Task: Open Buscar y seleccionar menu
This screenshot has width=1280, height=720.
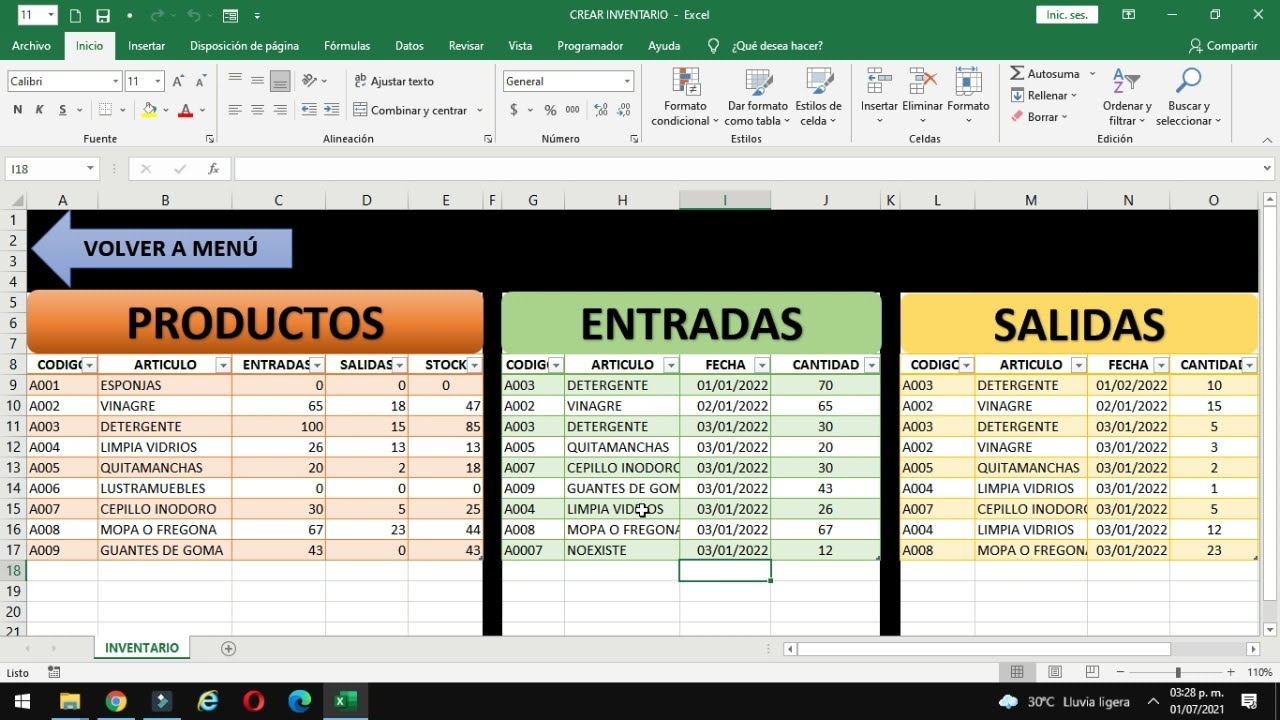Action: tap(1189, 98)
